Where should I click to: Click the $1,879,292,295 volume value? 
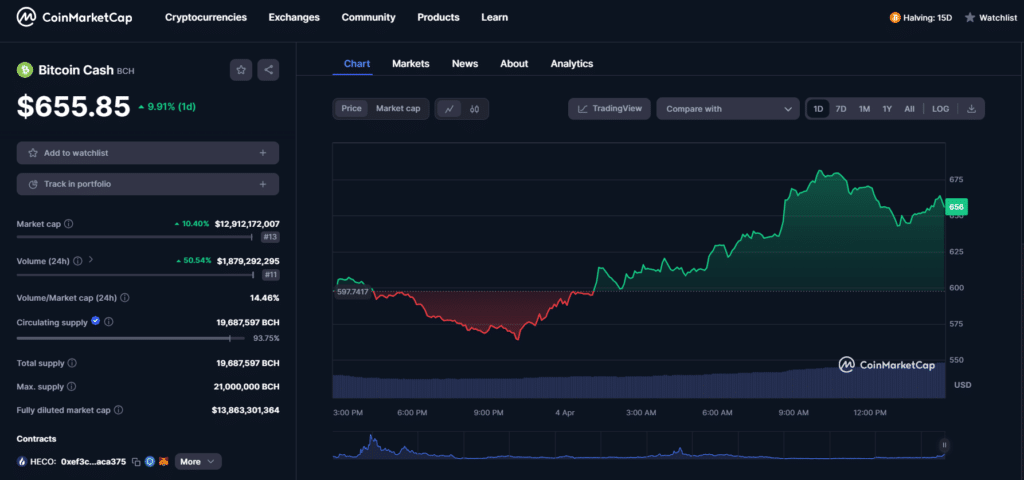point(248,261)
